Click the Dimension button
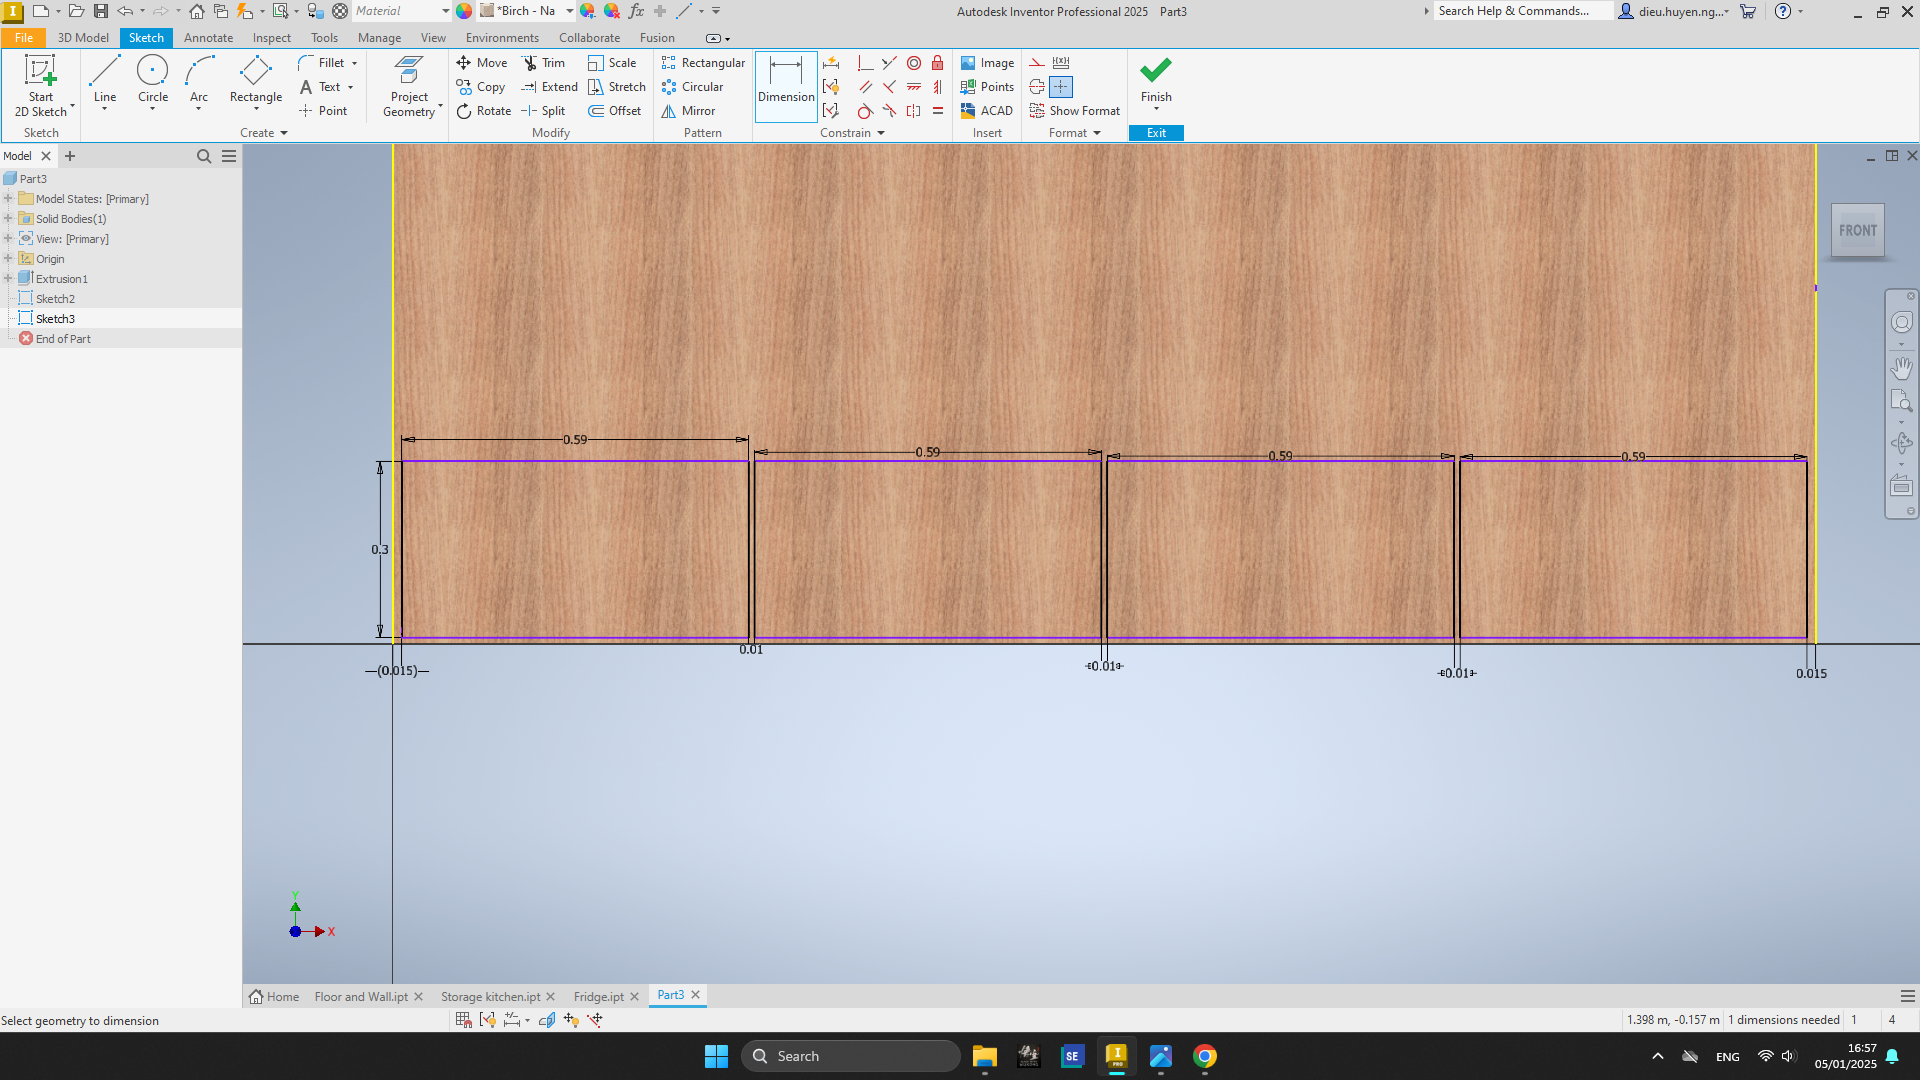Viewport: 1920px width, 1080px height. pos(786,86)
